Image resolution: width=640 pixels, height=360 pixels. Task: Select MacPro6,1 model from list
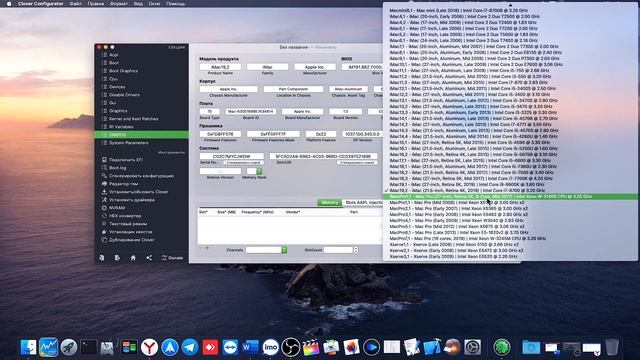510,232
